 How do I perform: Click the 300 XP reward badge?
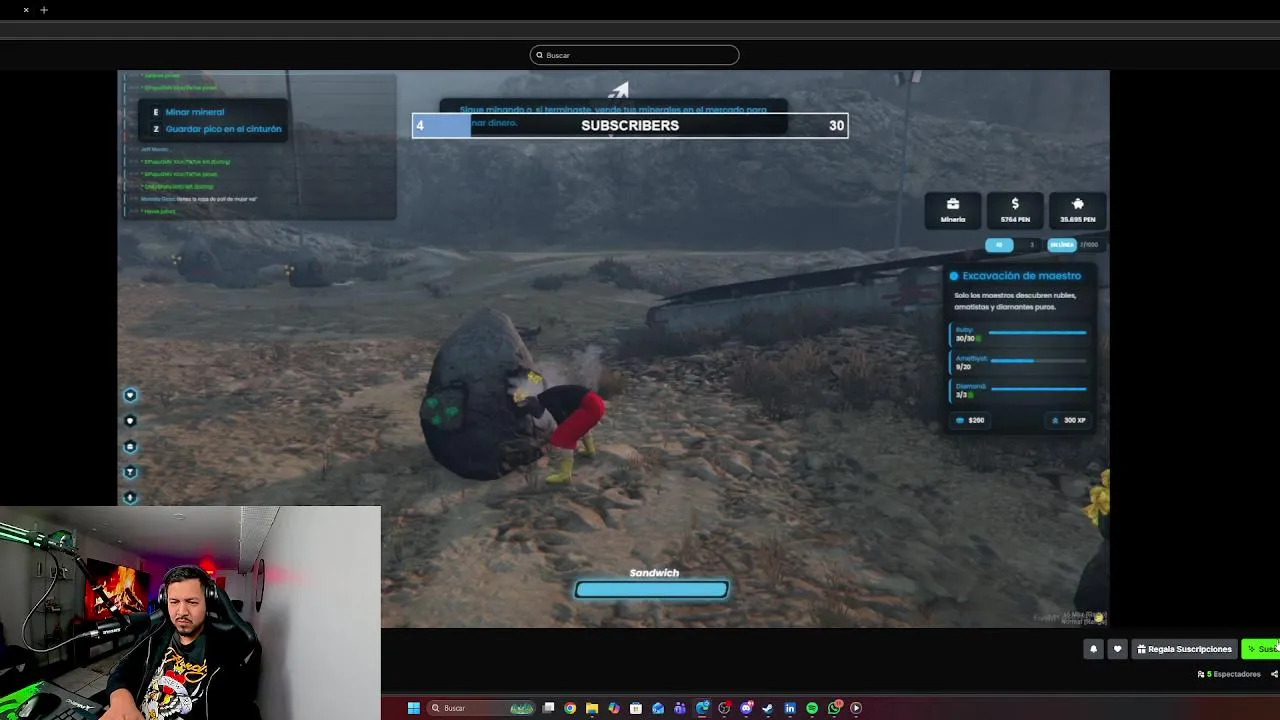tap(1069, 420)
